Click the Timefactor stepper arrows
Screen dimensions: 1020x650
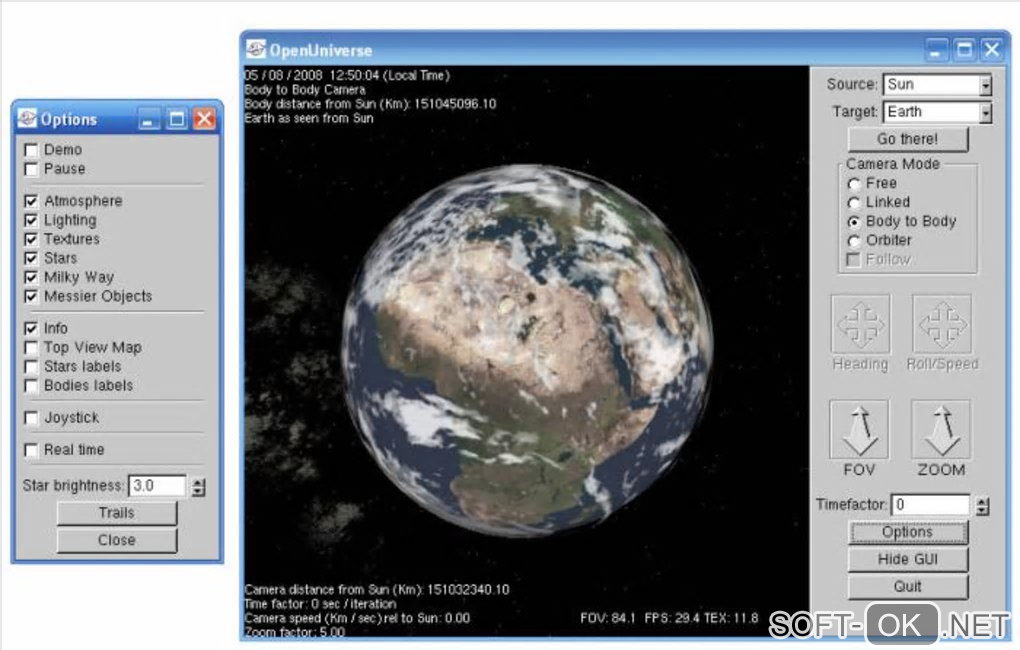pyautogui.click(x=983, y=506)
